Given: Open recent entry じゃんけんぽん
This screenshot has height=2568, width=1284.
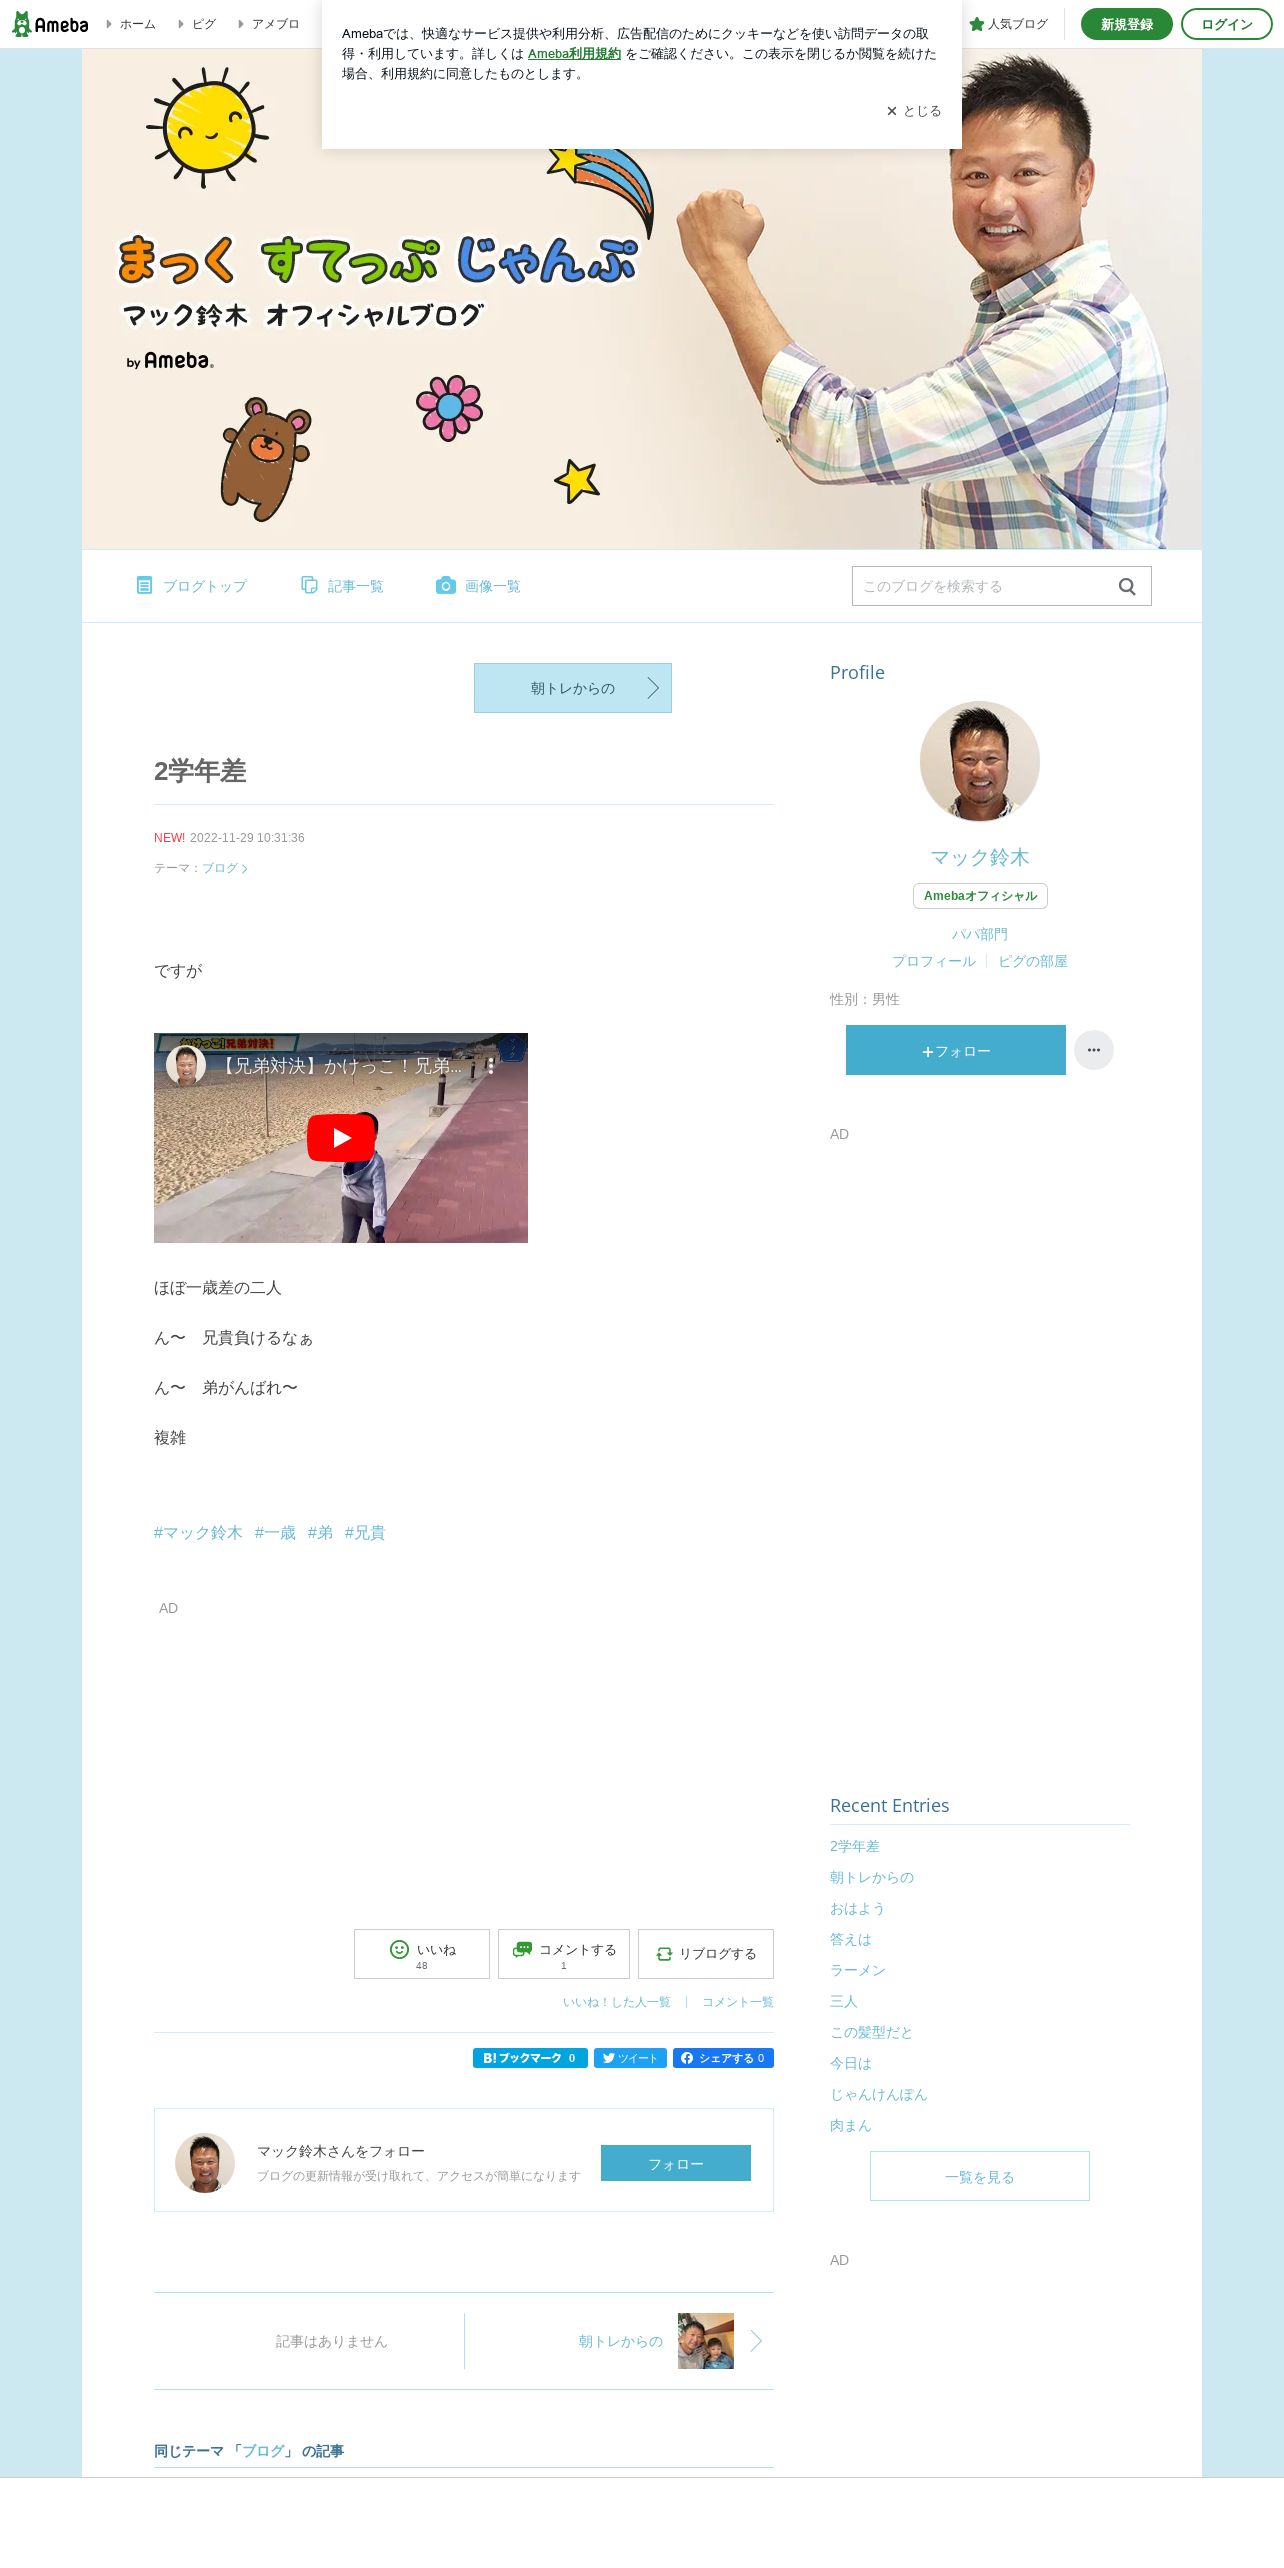Looking at the screenshot, I should [879, 2094].
